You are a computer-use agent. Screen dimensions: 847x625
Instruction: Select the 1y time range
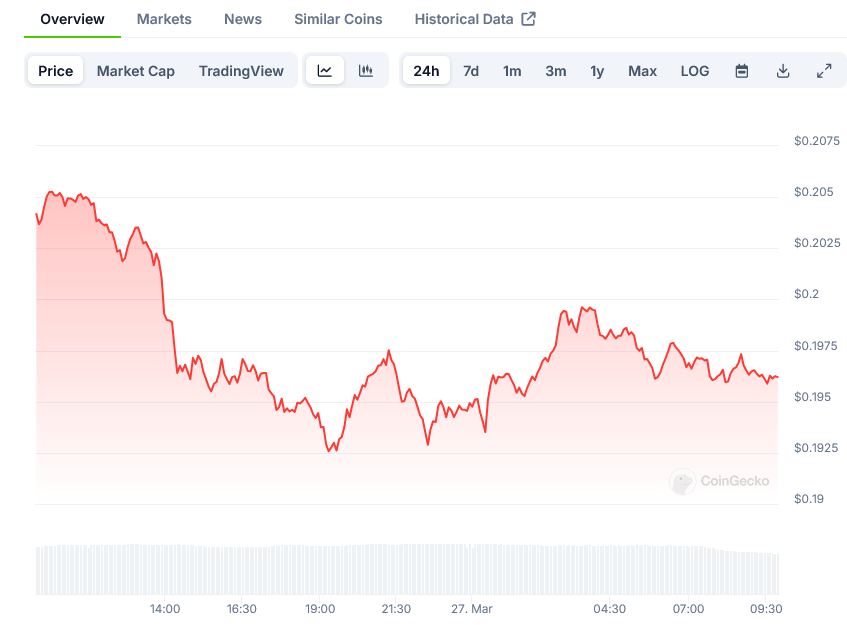(597, 71)
